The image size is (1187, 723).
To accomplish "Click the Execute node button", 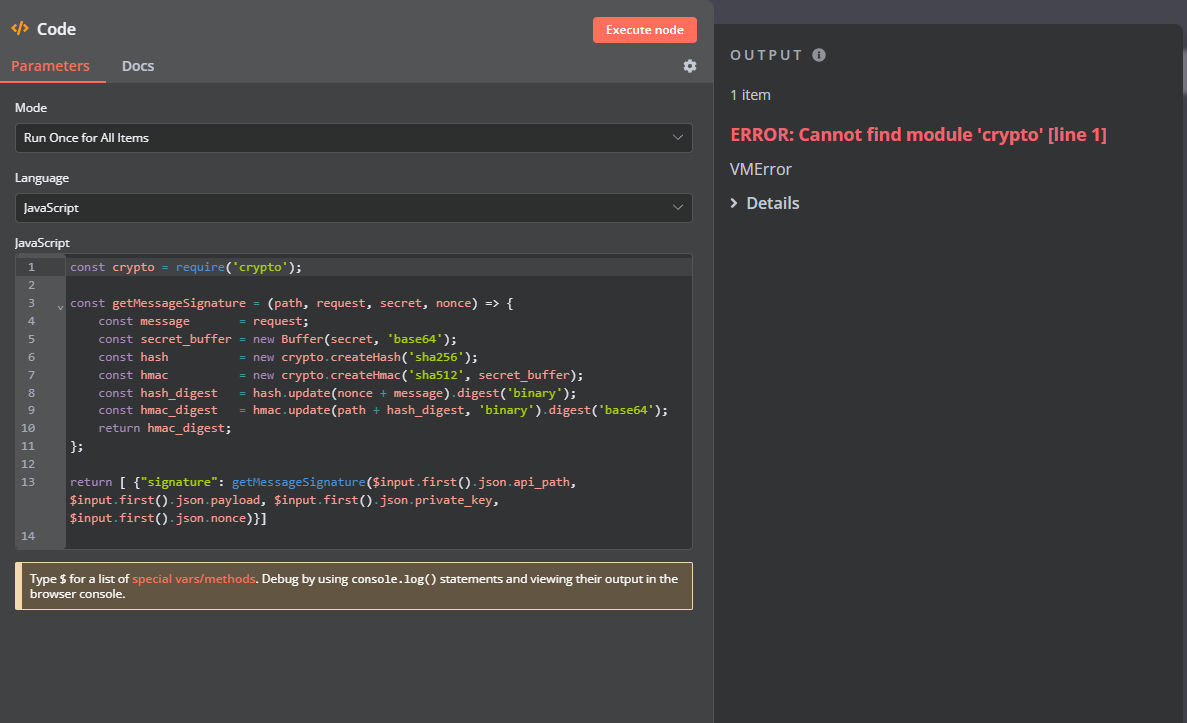I will click(x=644, y=30).
